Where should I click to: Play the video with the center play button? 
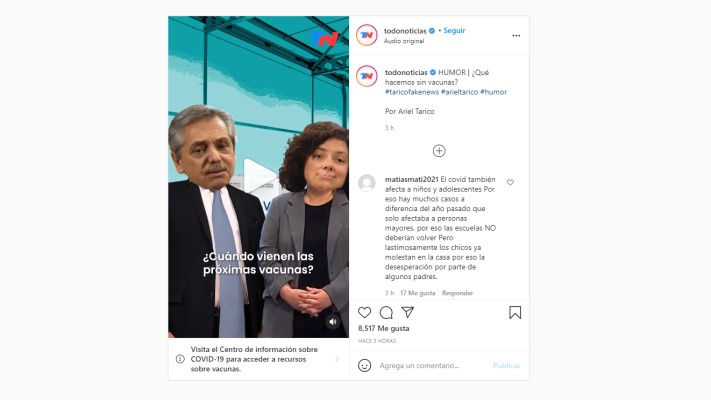point(259,176)
